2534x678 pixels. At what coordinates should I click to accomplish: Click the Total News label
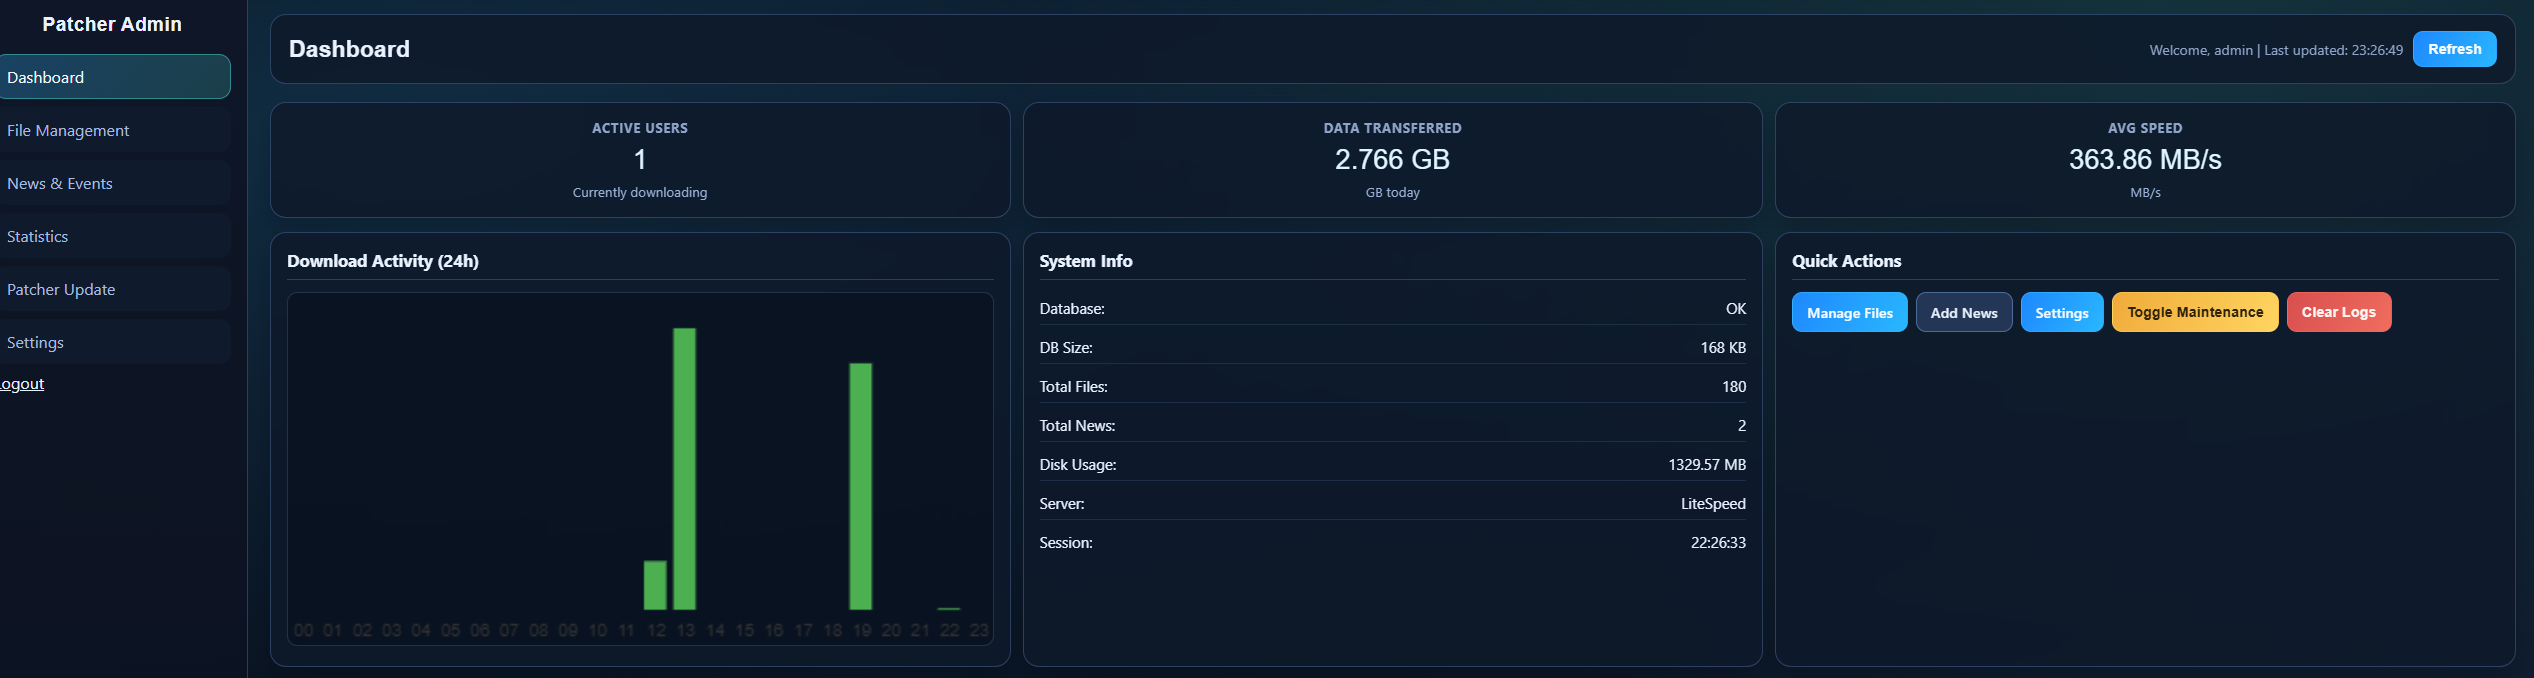click(x=1077, y=426)
